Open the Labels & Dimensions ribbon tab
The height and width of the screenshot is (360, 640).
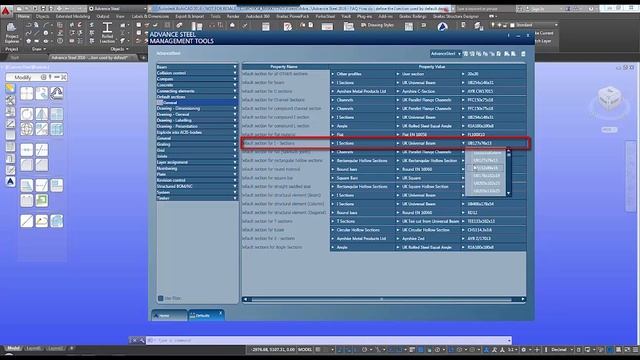[150, 16]
